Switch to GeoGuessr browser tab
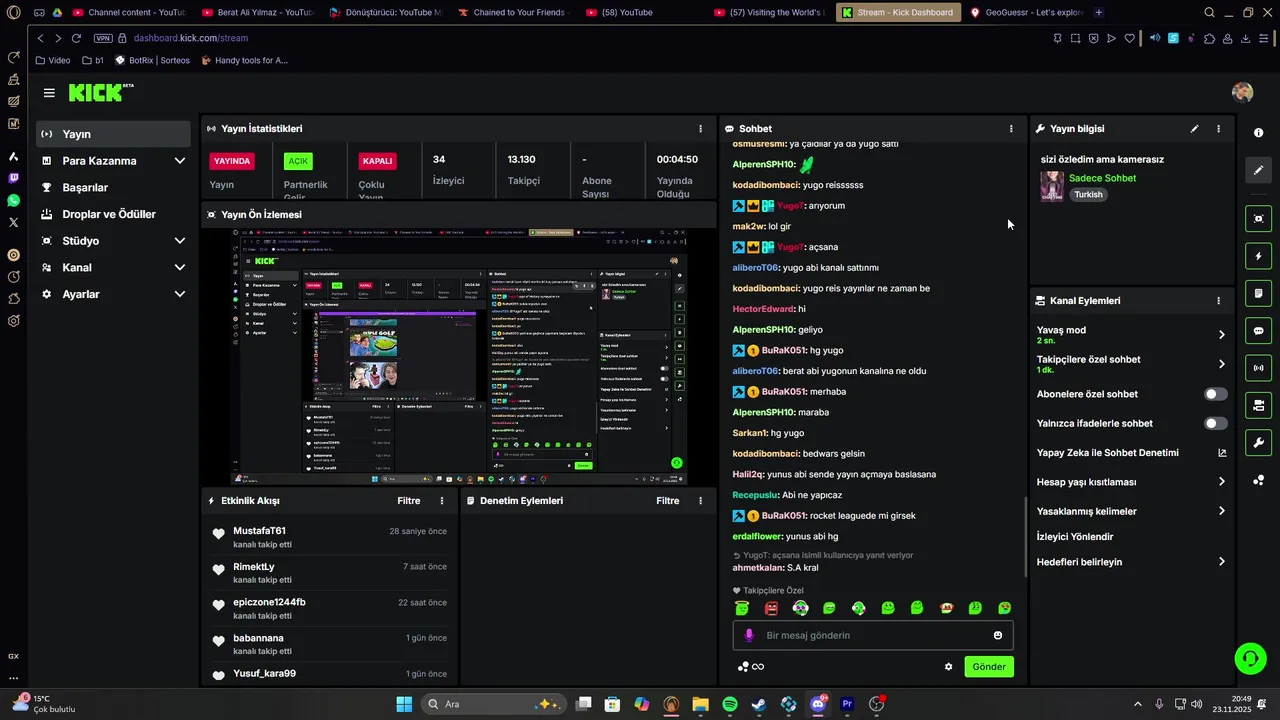Image resolution: width=1280 pixels, height=720 pixels. click(1026, 13)
